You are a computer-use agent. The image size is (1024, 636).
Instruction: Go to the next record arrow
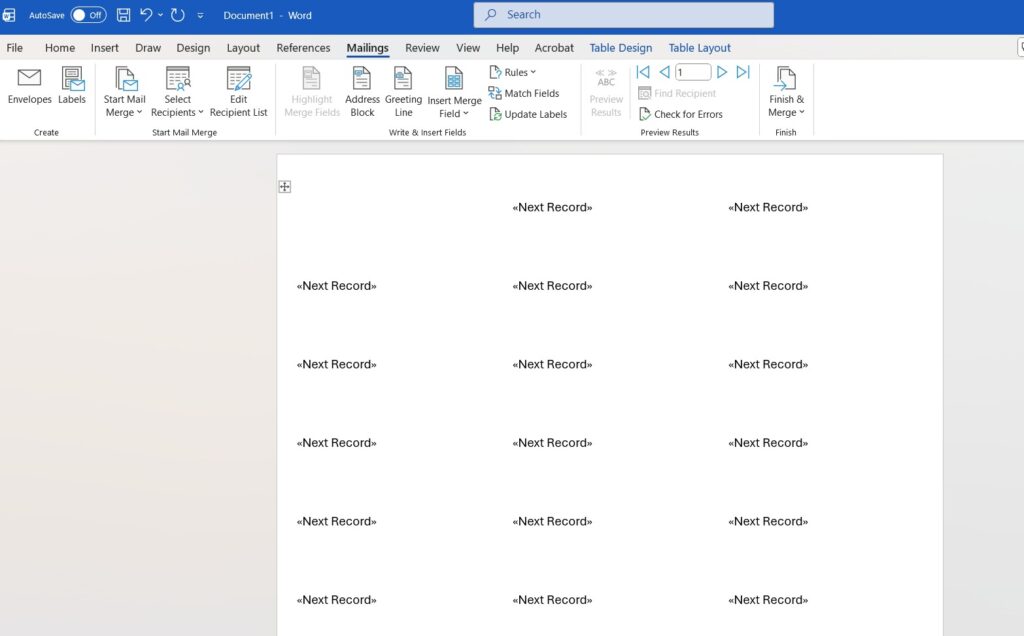click(x=722, y=72)
